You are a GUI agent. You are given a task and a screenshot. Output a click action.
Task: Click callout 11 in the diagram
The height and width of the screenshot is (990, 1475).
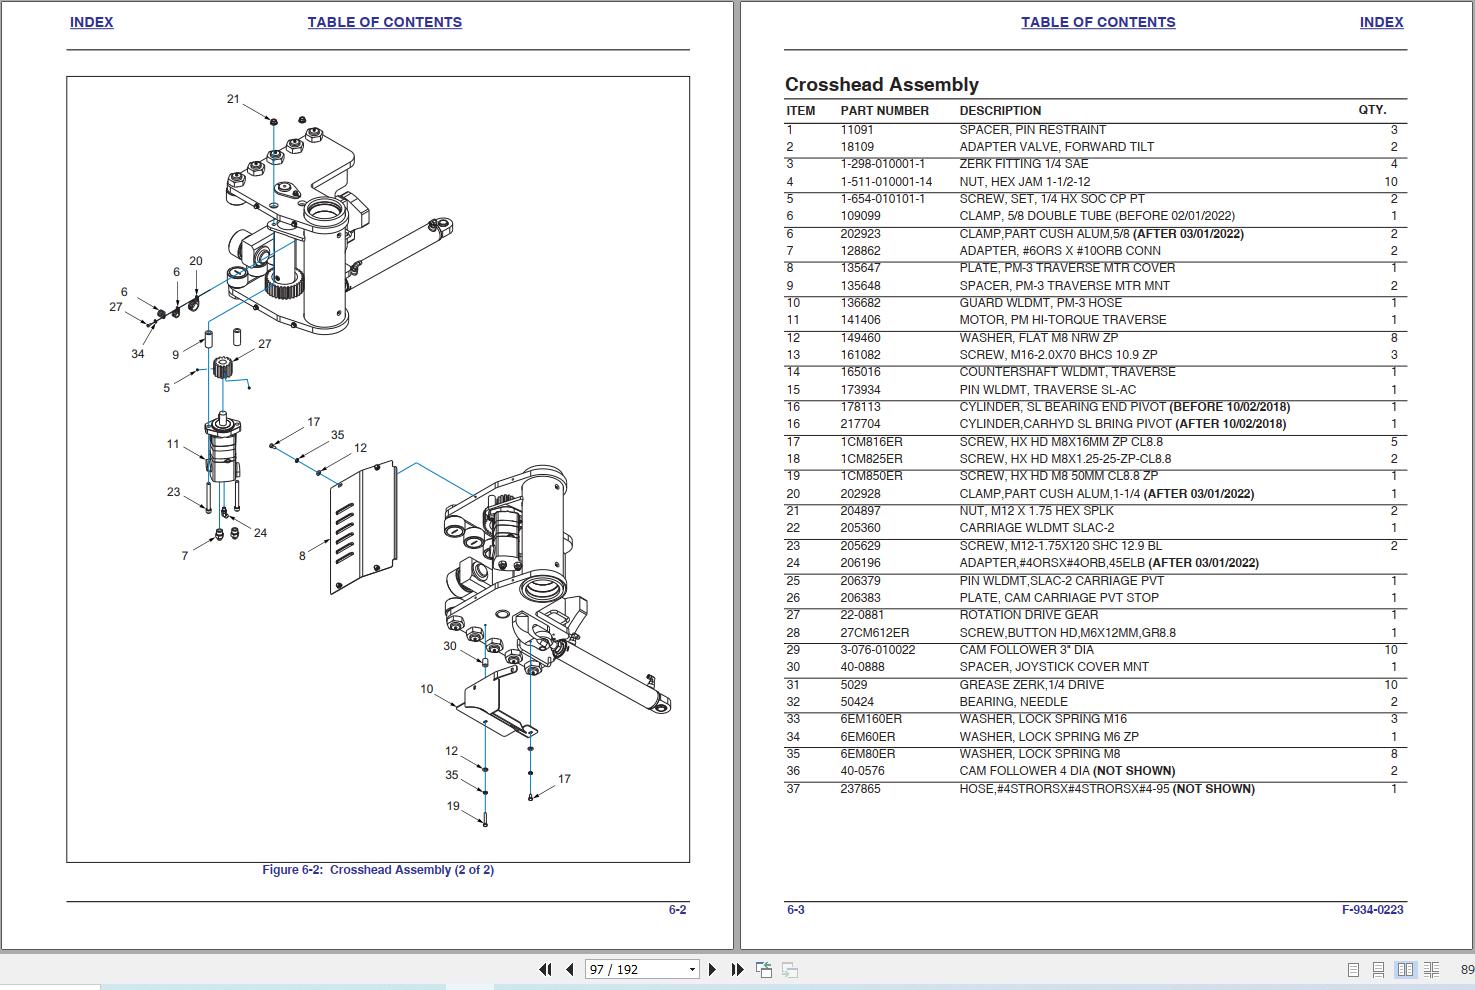point(173,444)
